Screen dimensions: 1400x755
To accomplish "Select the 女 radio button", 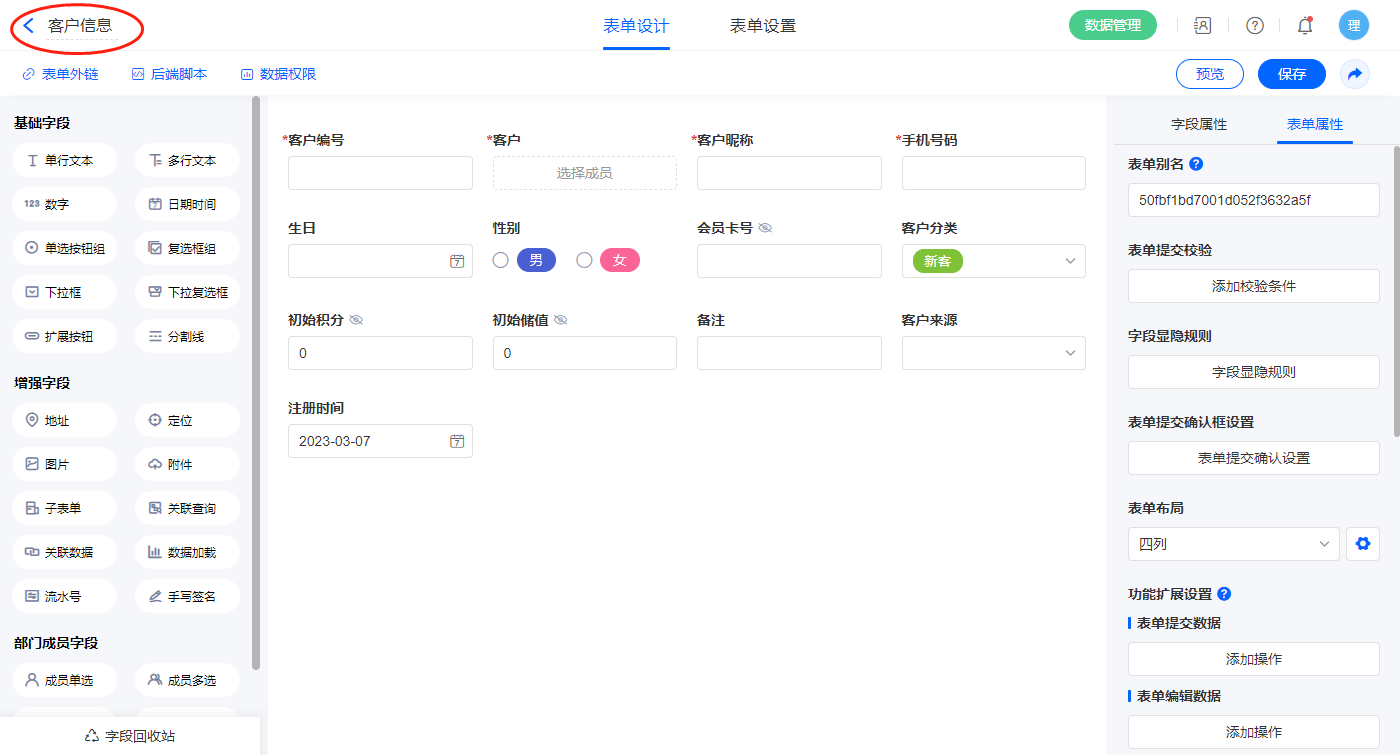I will 584,260.
